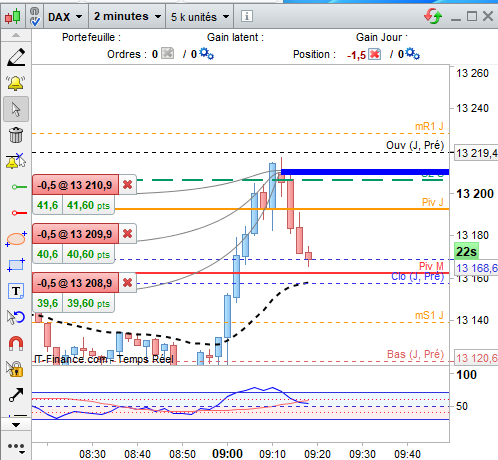This screenshot has width=498, height=460.
Task: Select the text annotation tool
Action: click(16, 291)
